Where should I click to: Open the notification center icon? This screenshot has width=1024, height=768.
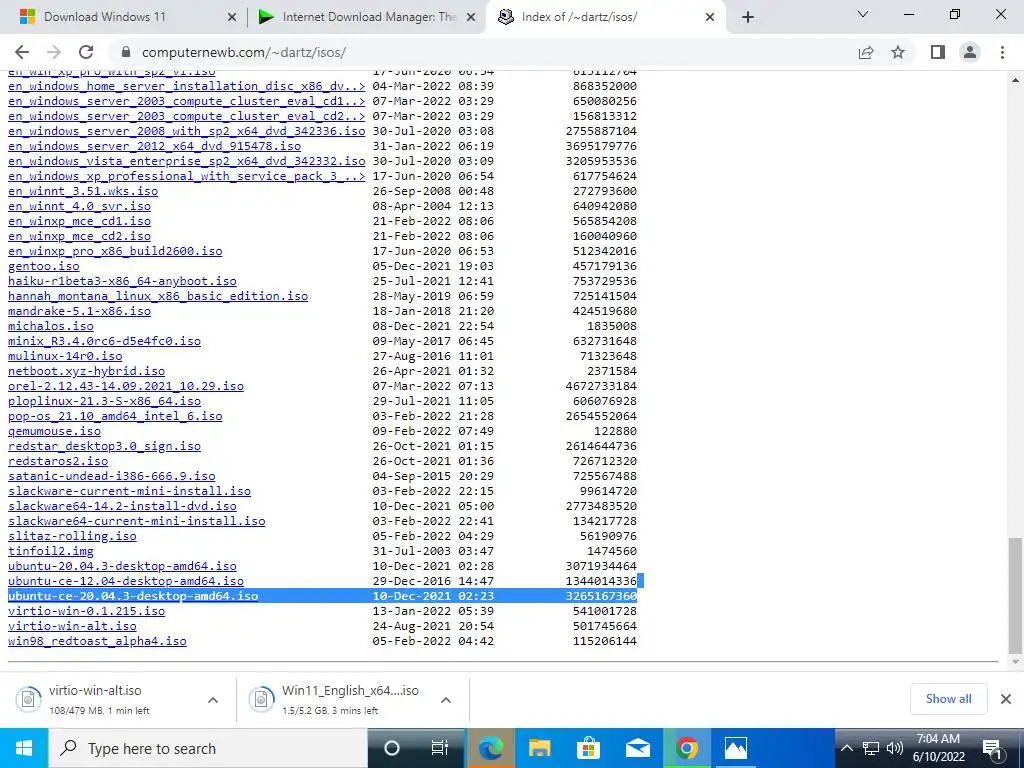[993, 748]
